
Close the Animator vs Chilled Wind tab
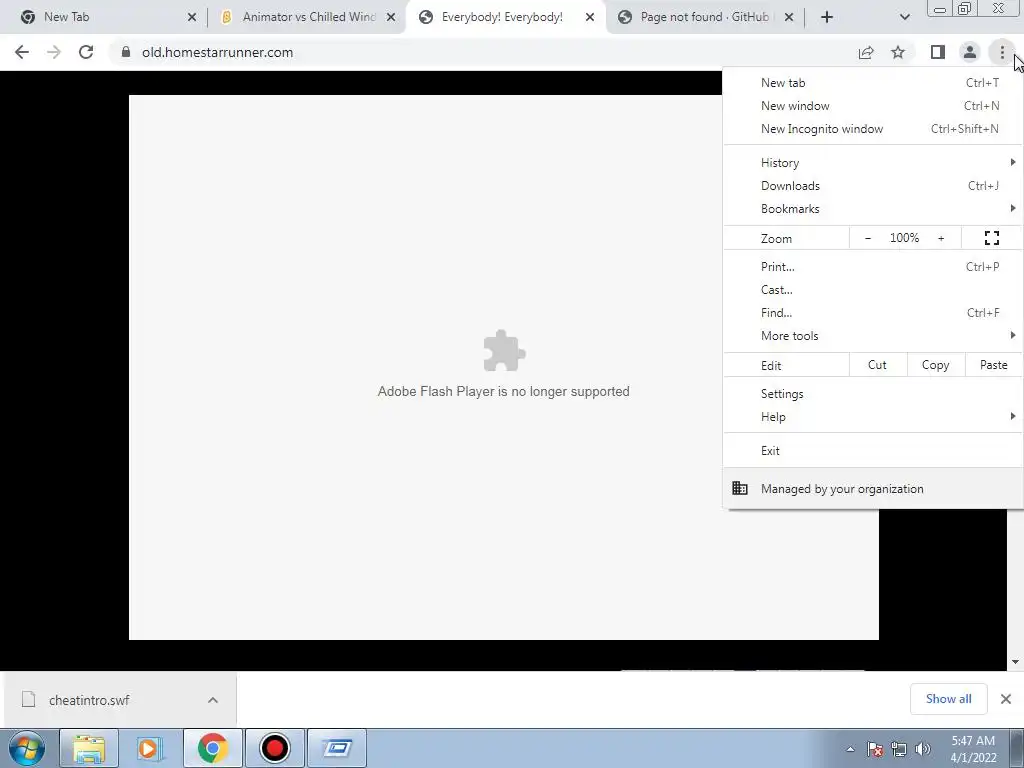click(391, 17)
